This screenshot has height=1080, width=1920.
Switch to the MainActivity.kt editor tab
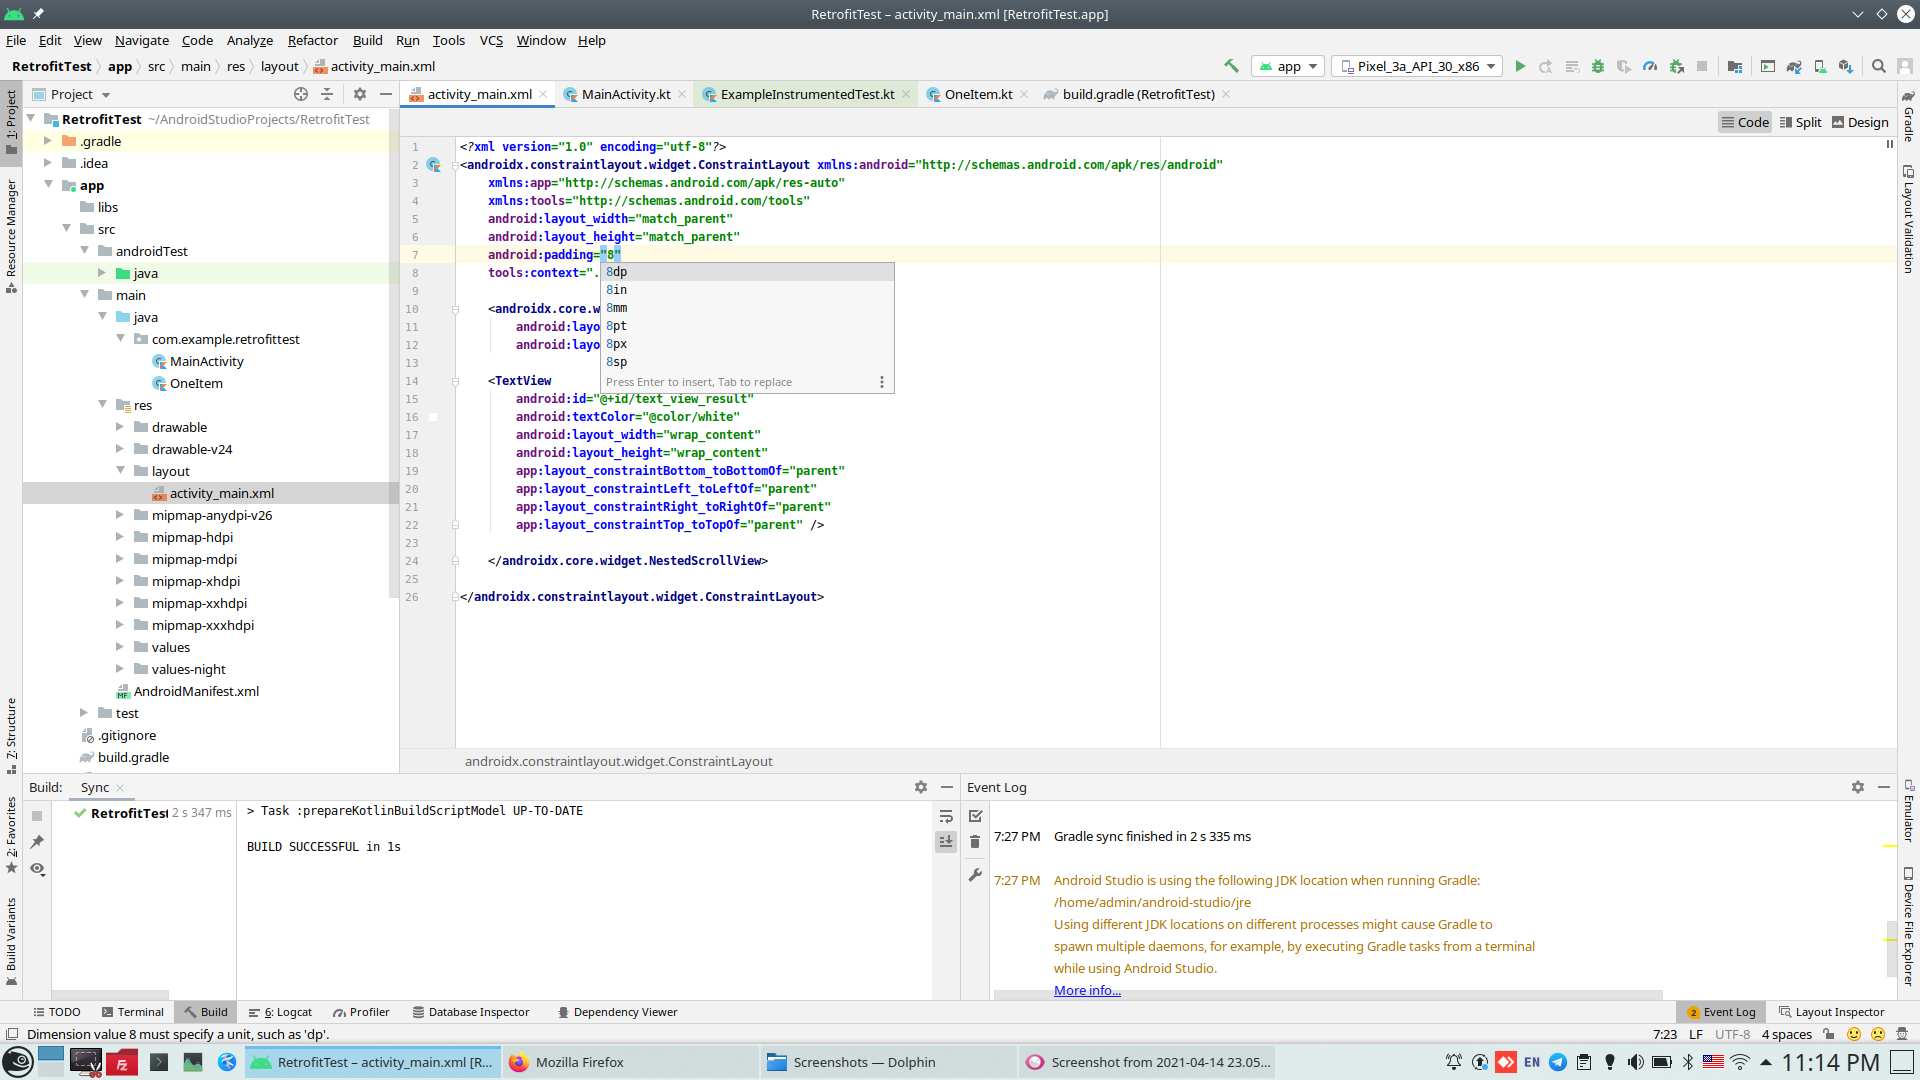coord(625,94)
